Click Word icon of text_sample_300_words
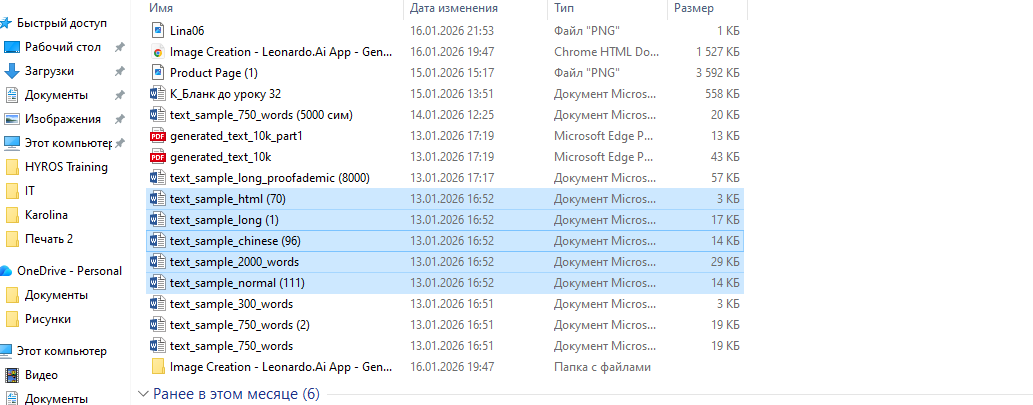This screenshot has width=1033, height=405. point(157,304)
